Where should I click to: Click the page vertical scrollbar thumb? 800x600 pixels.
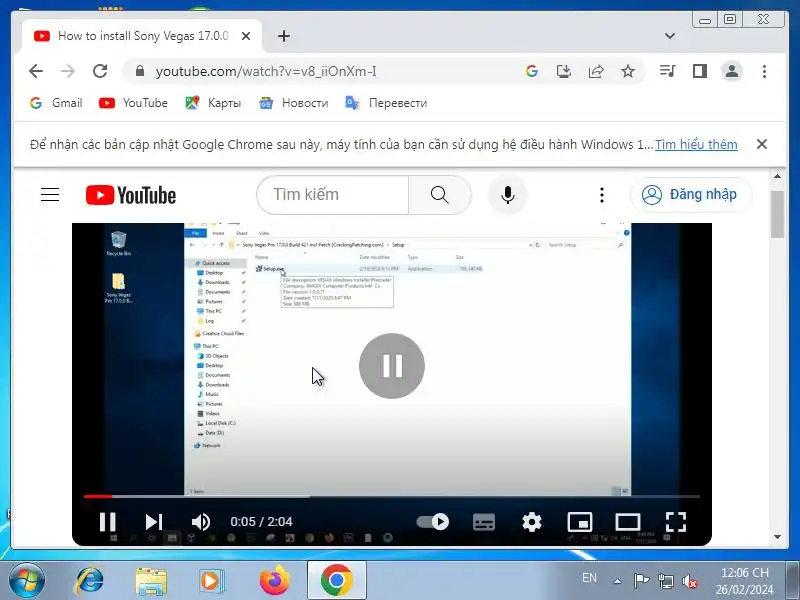click(777, 214)
